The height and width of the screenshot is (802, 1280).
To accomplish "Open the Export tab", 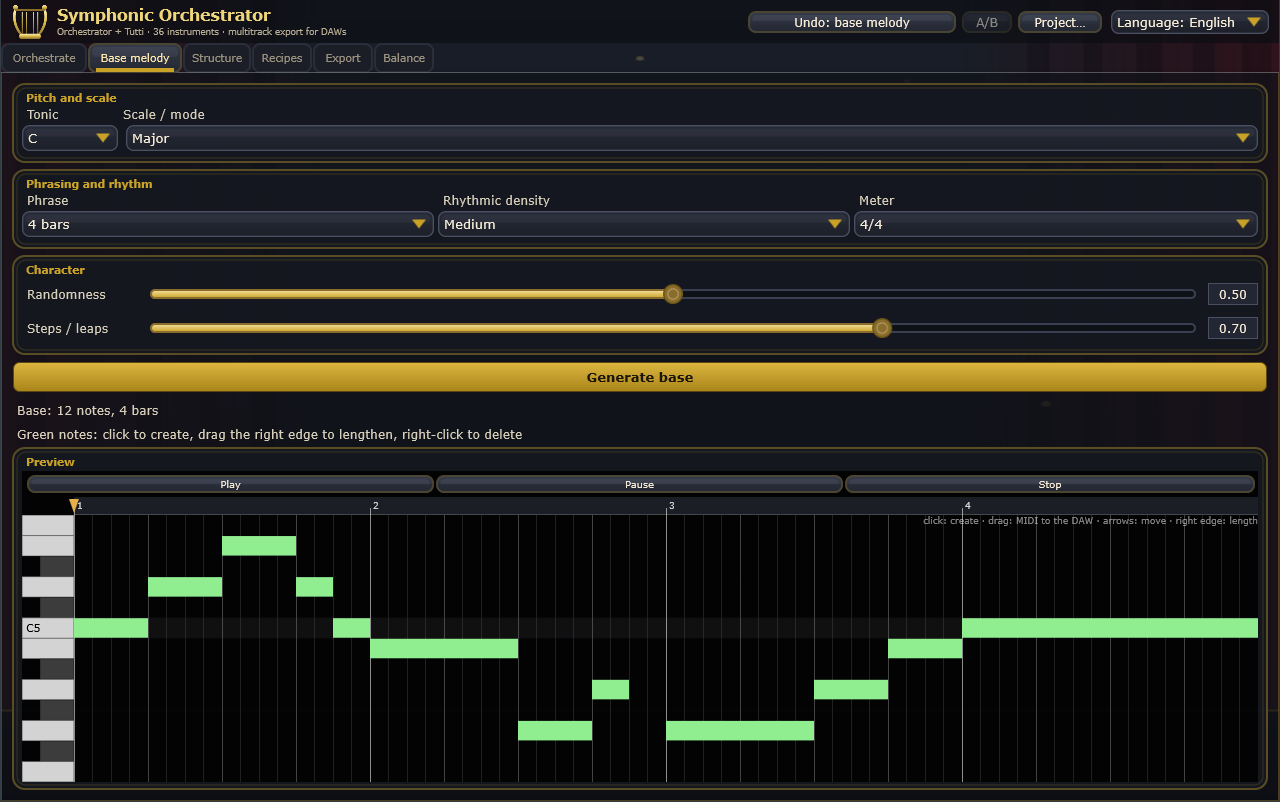I will tap(343, 58).
